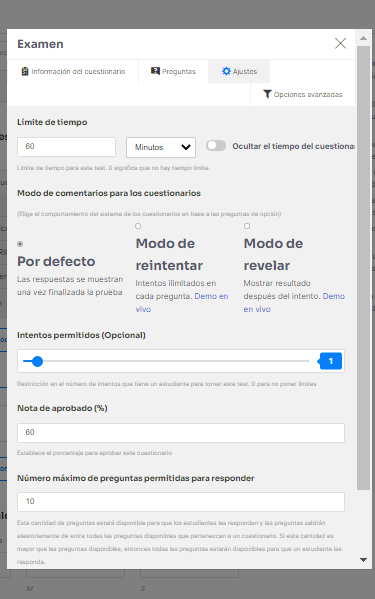375x599 pixels.
Task: Focus the maximum questions field showing 10
Action: 181,502
